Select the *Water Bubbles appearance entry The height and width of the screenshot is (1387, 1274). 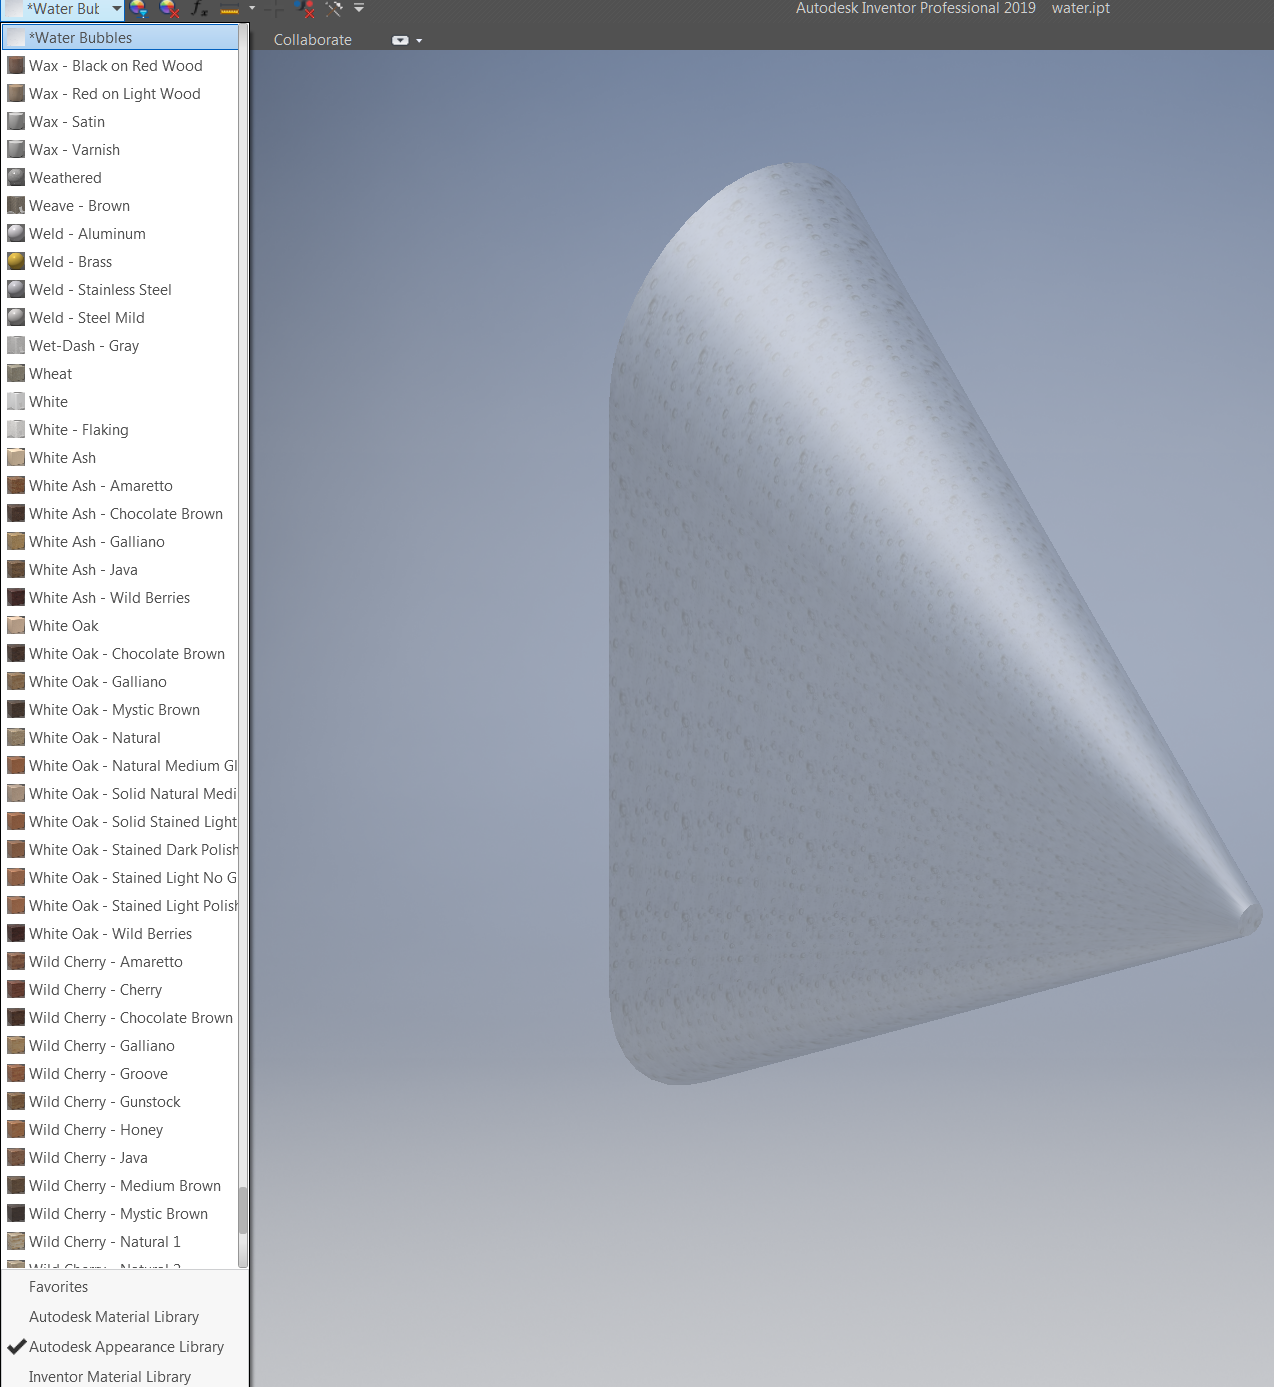(120, 38)
